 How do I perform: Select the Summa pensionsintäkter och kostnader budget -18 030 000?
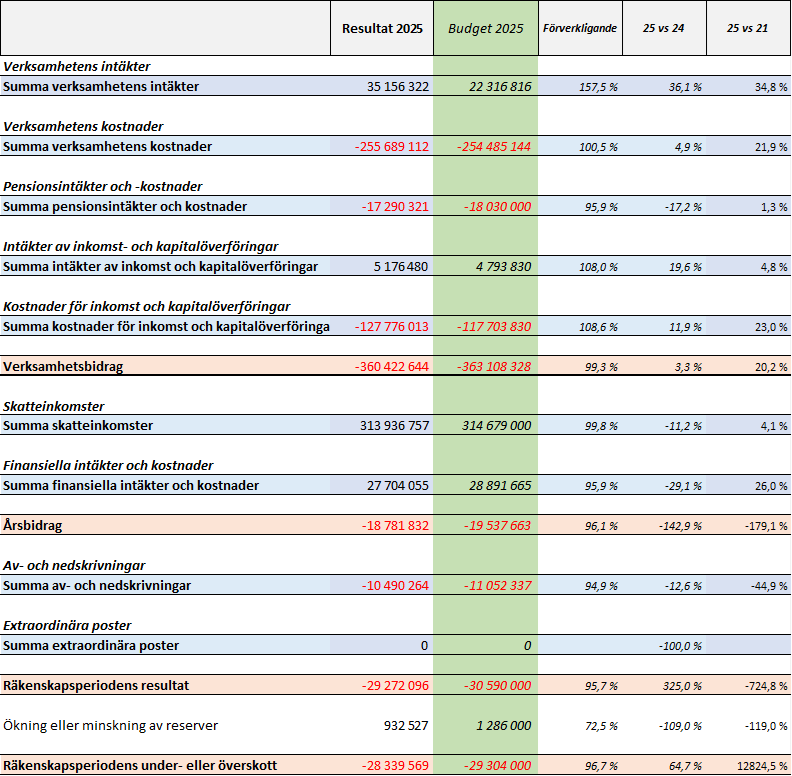(497, 207)
